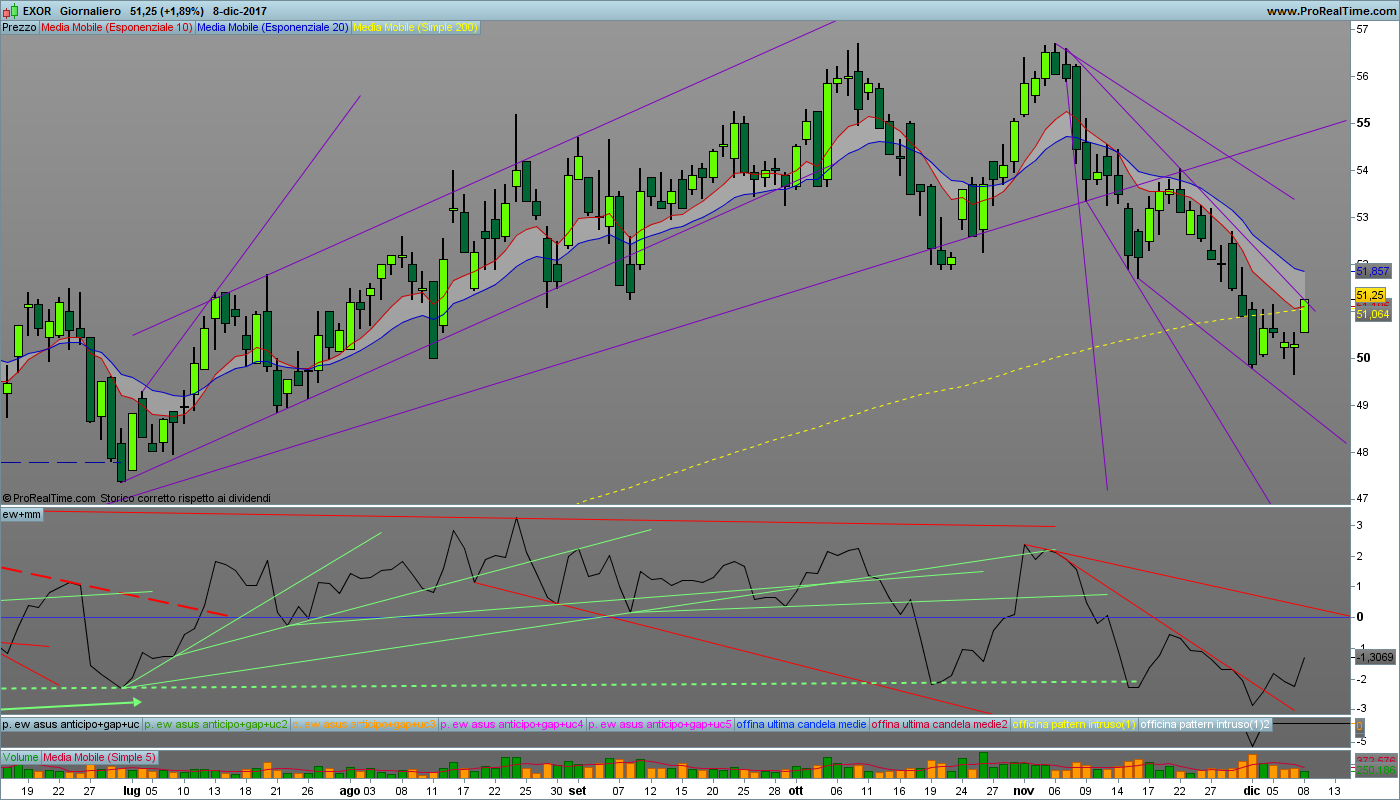Select the 'p. ew asus anticipo+gap+uc4' label
Image resolution: width=1400 pixels, height=800 pixels.
tap(512, 724)
